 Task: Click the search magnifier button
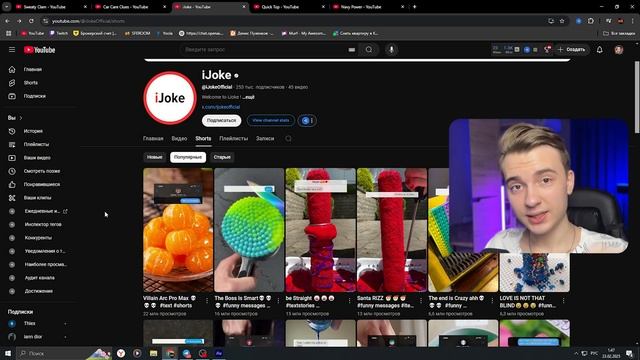coord(369,49)
